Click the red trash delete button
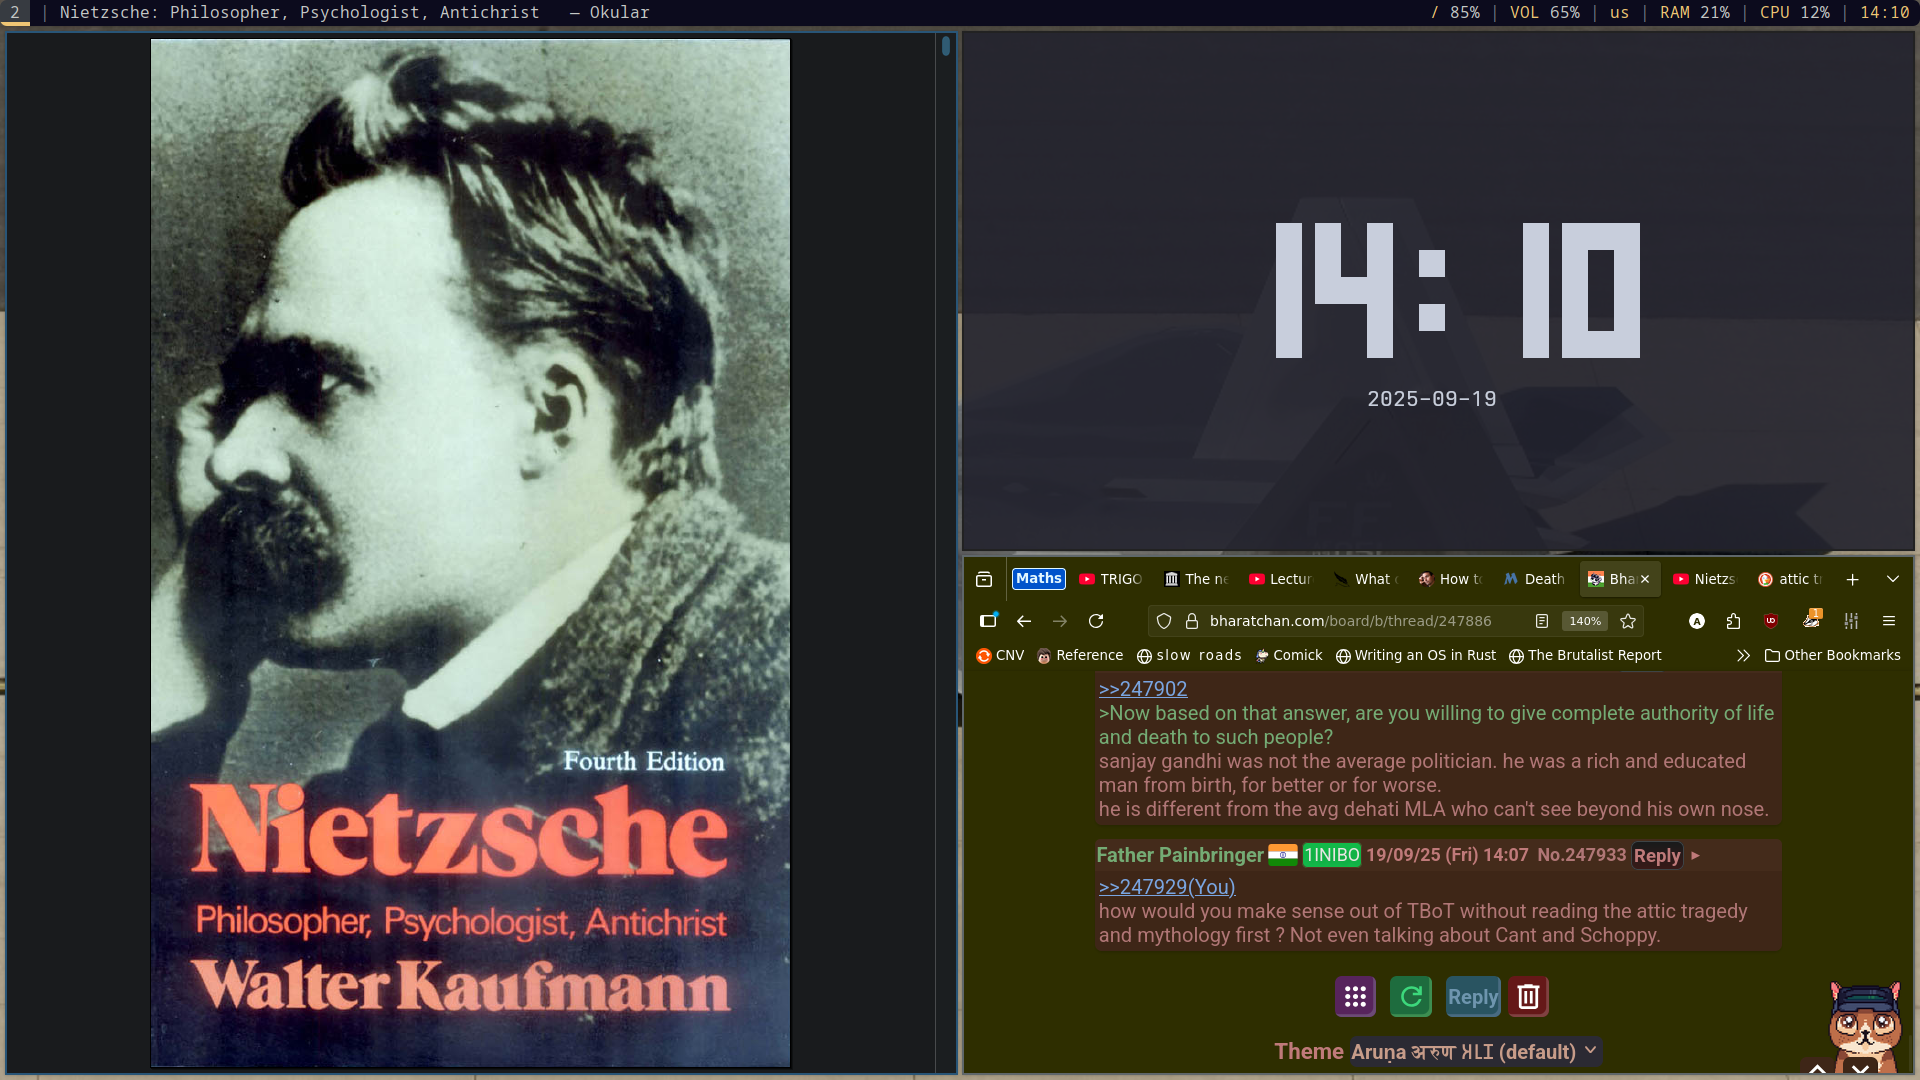Viewport: 1920px width, 1080px height. pyautogui.click(x=1528, y=996)
